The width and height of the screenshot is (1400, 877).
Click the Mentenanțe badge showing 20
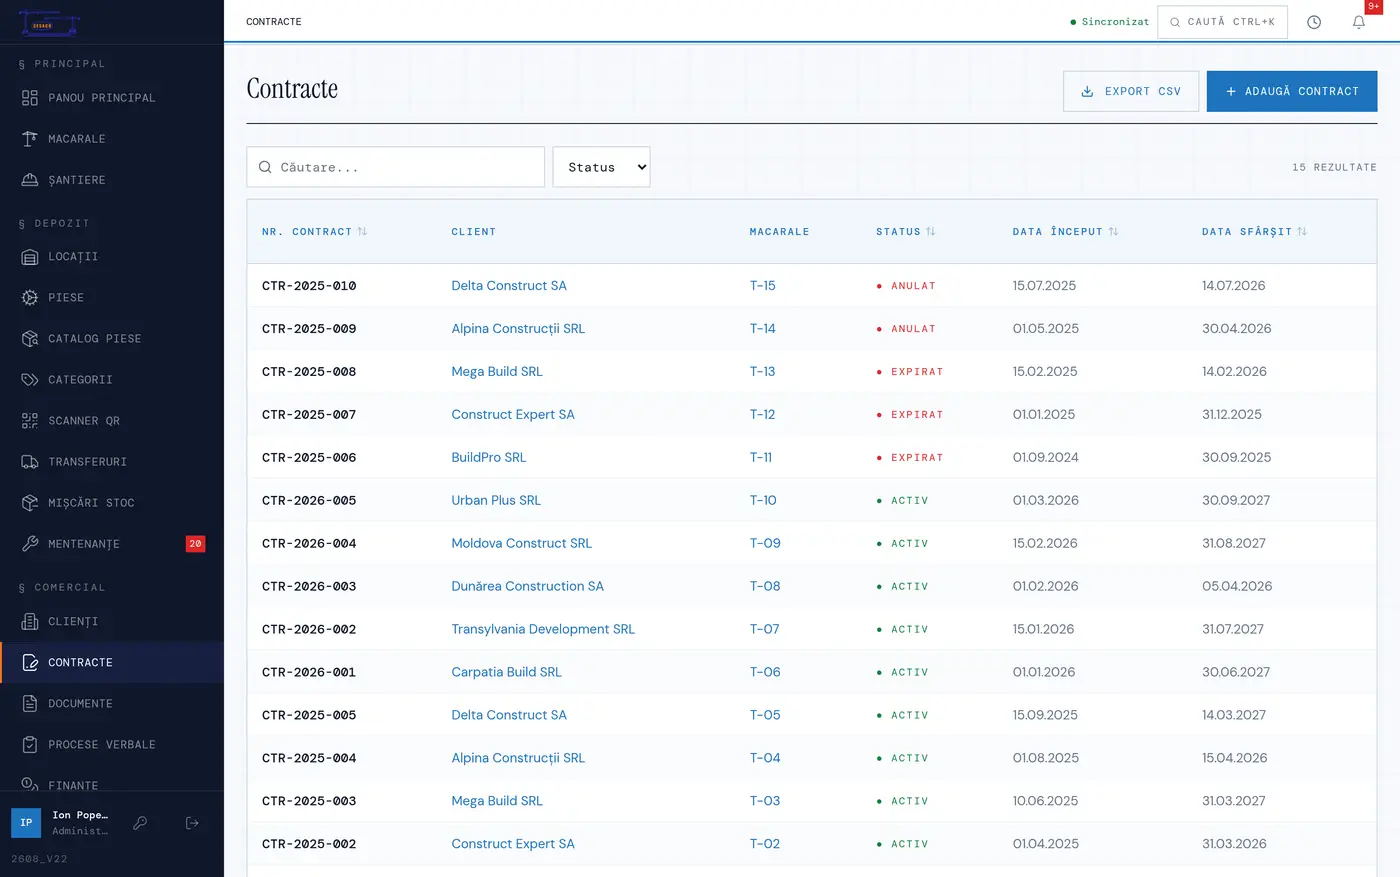195,544
